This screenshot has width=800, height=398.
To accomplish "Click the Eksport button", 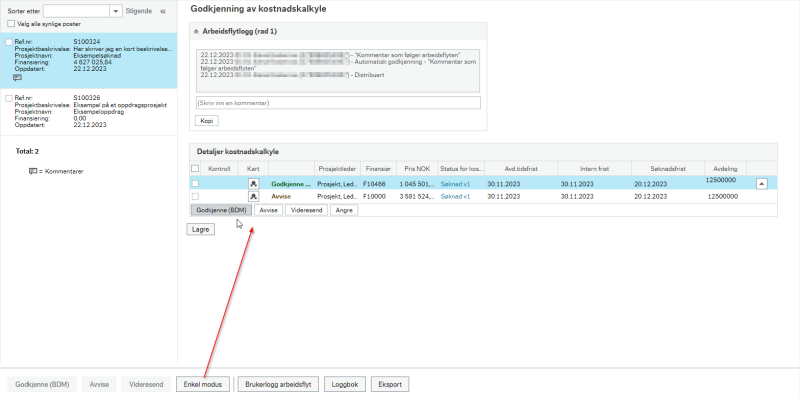I will coord(390,384).
